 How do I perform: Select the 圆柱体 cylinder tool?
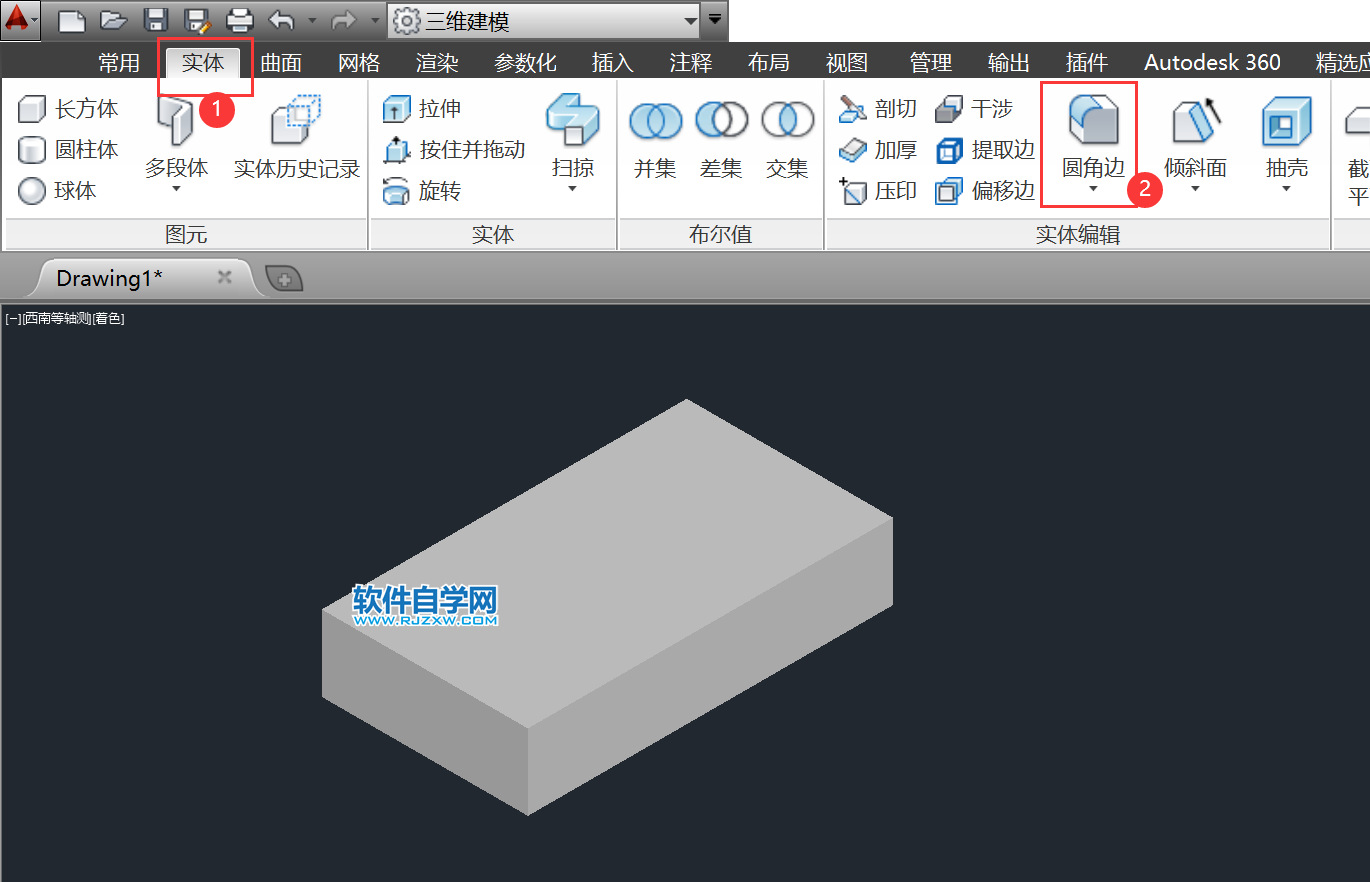[68, 150]
